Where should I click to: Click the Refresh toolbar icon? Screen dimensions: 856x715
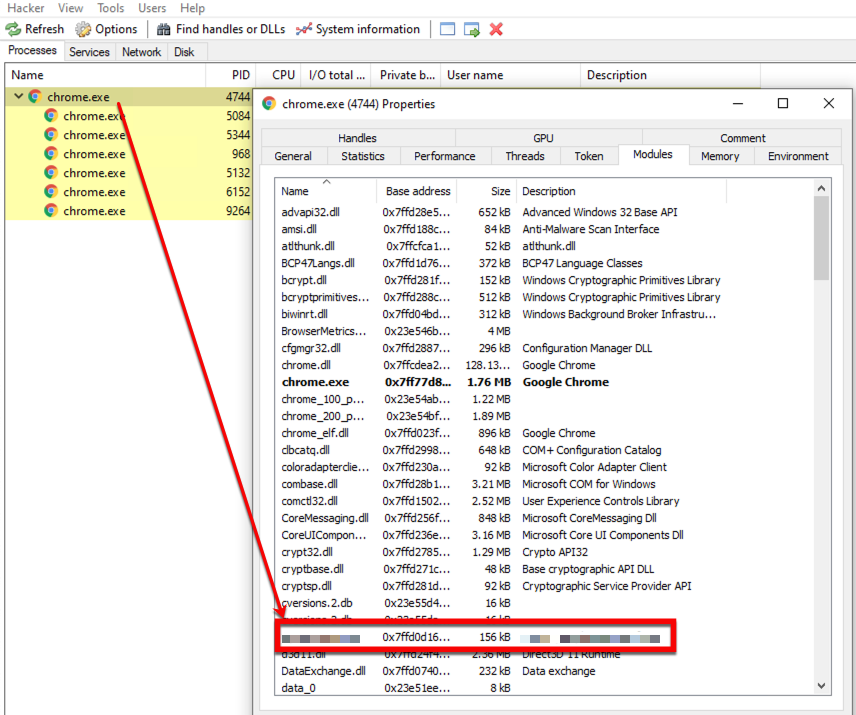coord(14,29)
